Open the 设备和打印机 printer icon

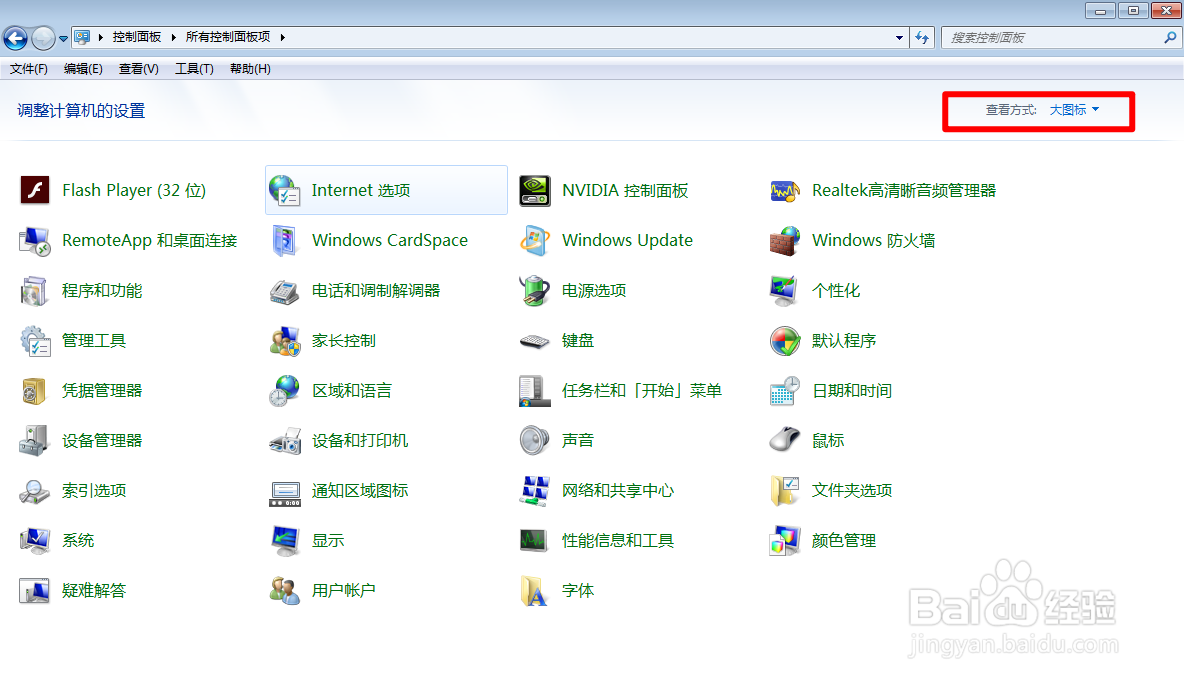[285, 440]
